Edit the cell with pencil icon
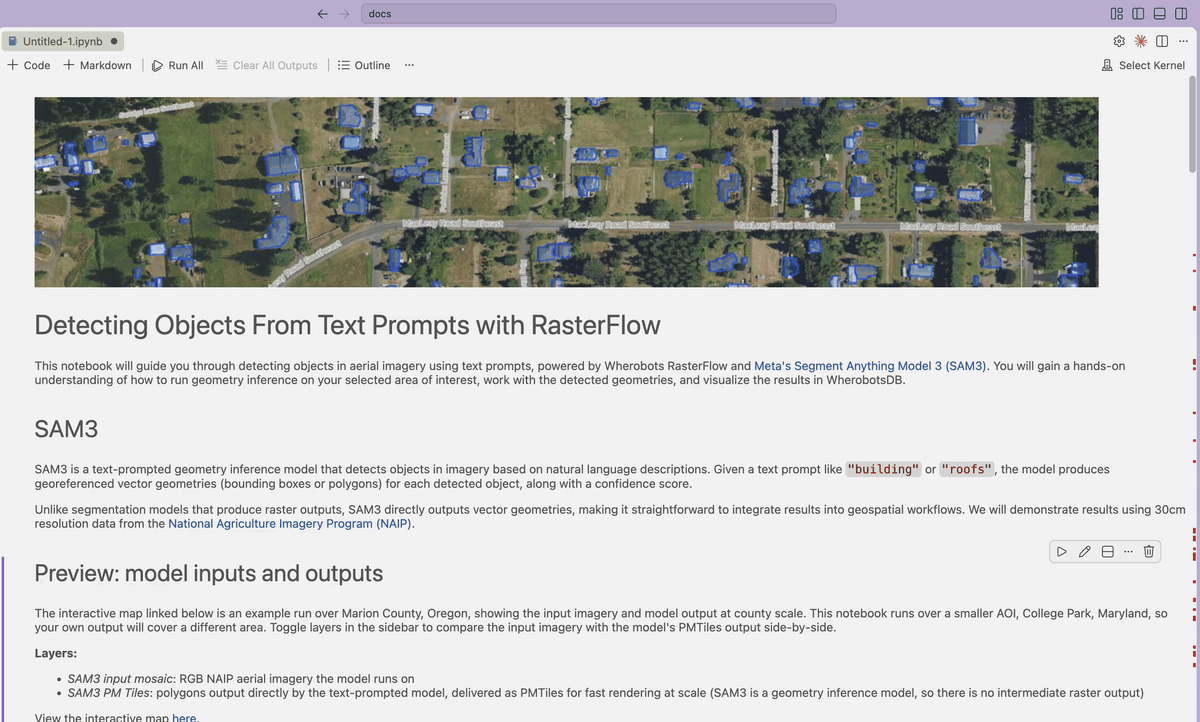 [x=1085, y=551]
